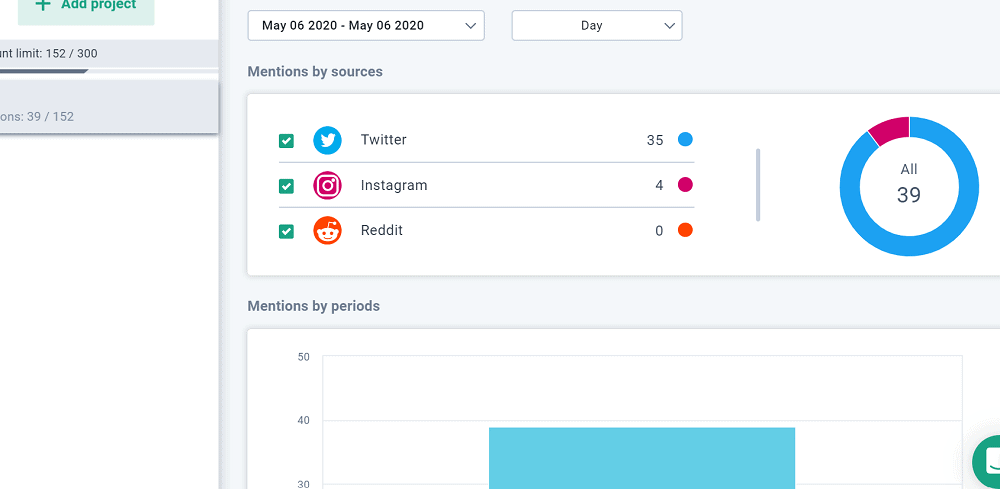Image resolution: width=1000 pixels, height=489 pixels.
Task: Select the Instagram source row label
Action: [393, 186]
